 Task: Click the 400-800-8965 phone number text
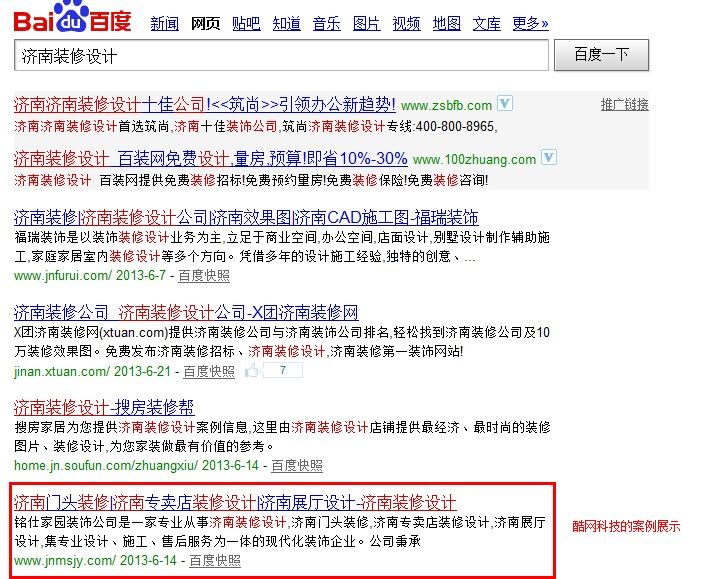pyautogui.click(x=455, y=126)
